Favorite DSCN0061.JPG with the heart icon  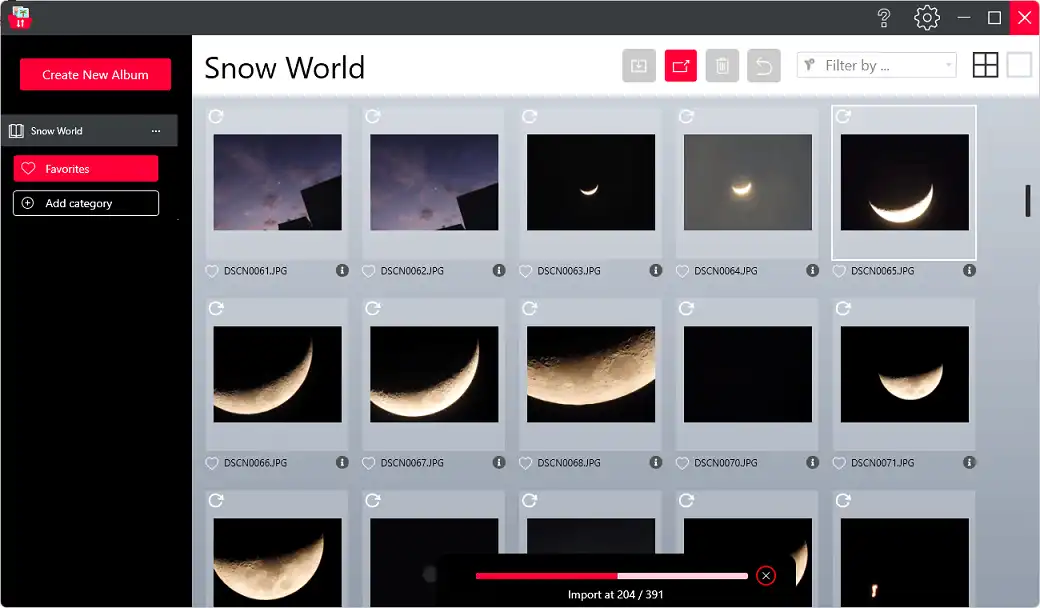coord(212,271)
